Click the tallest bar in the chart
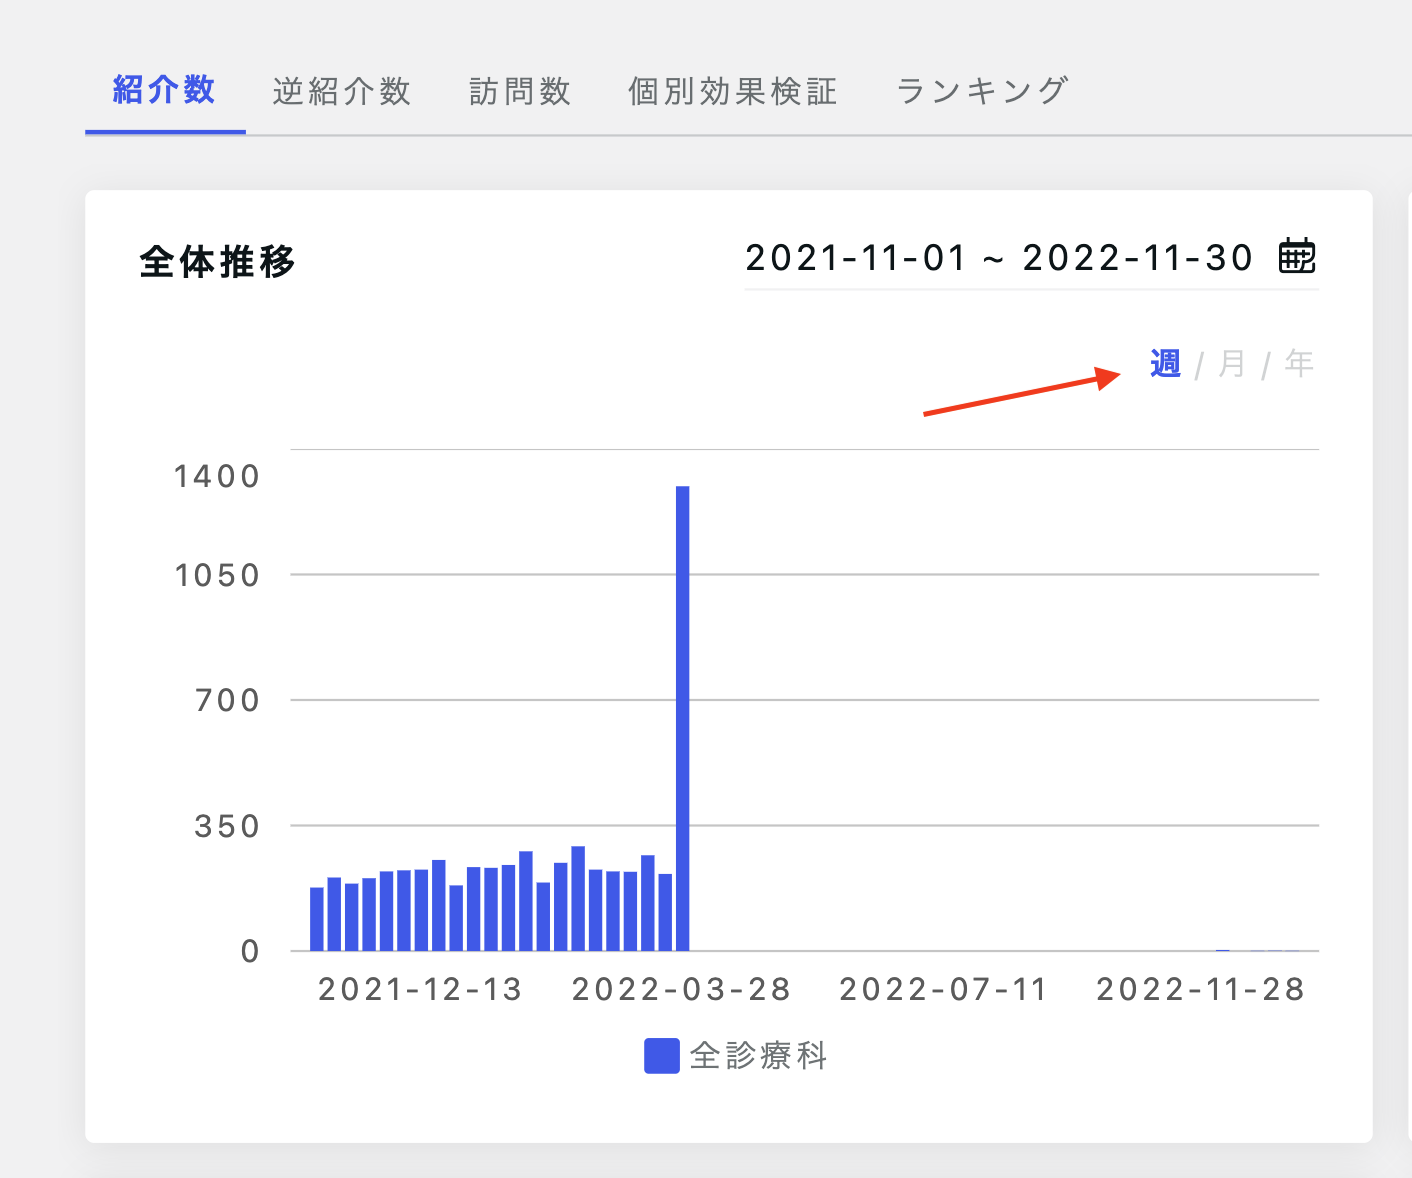Viewport: 1412px width, 1178px height. tap(683, 718)
